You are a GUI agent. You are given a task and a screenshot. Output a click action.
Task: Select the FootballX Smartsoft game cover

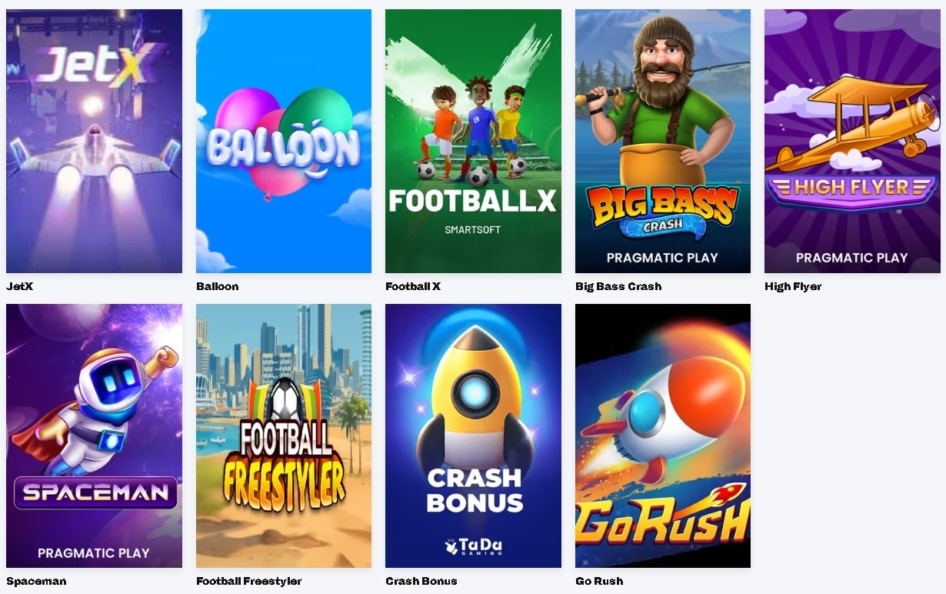[473, 141]
